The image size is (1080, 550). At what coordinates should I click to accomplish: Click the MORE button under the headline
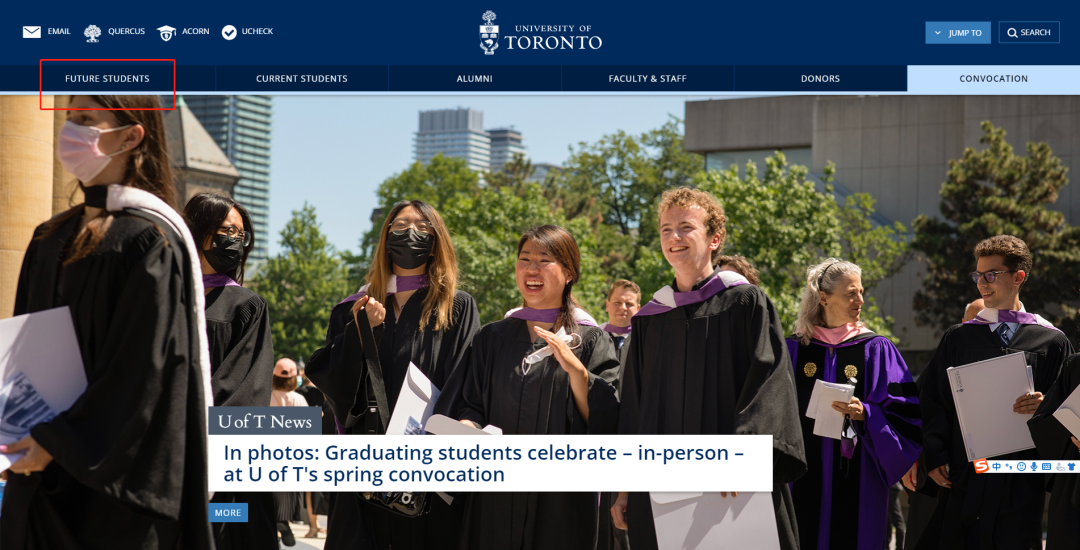tap(228, 513)
